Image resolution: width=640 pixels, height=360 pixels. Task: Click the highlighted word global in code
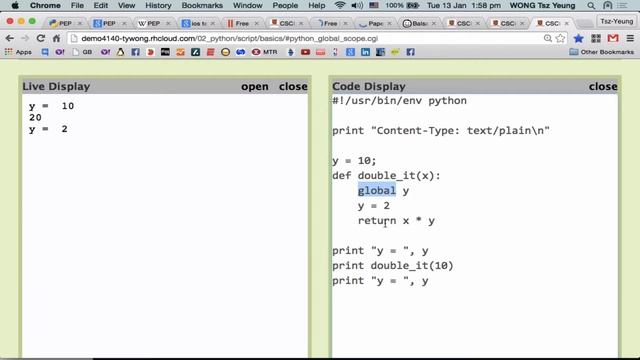coord(377,191)
